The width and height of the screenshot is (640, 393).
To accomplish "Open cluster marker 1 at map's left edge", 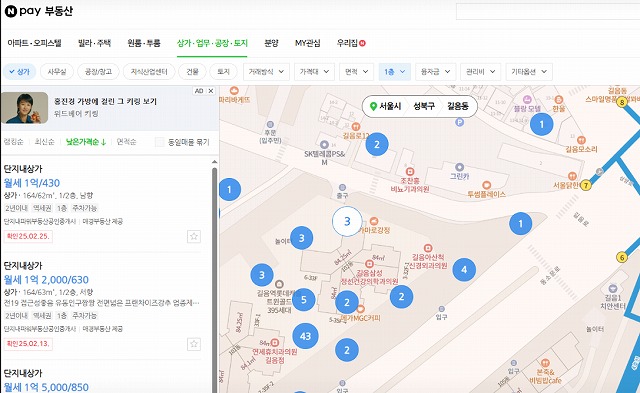I will pos(229,189).
